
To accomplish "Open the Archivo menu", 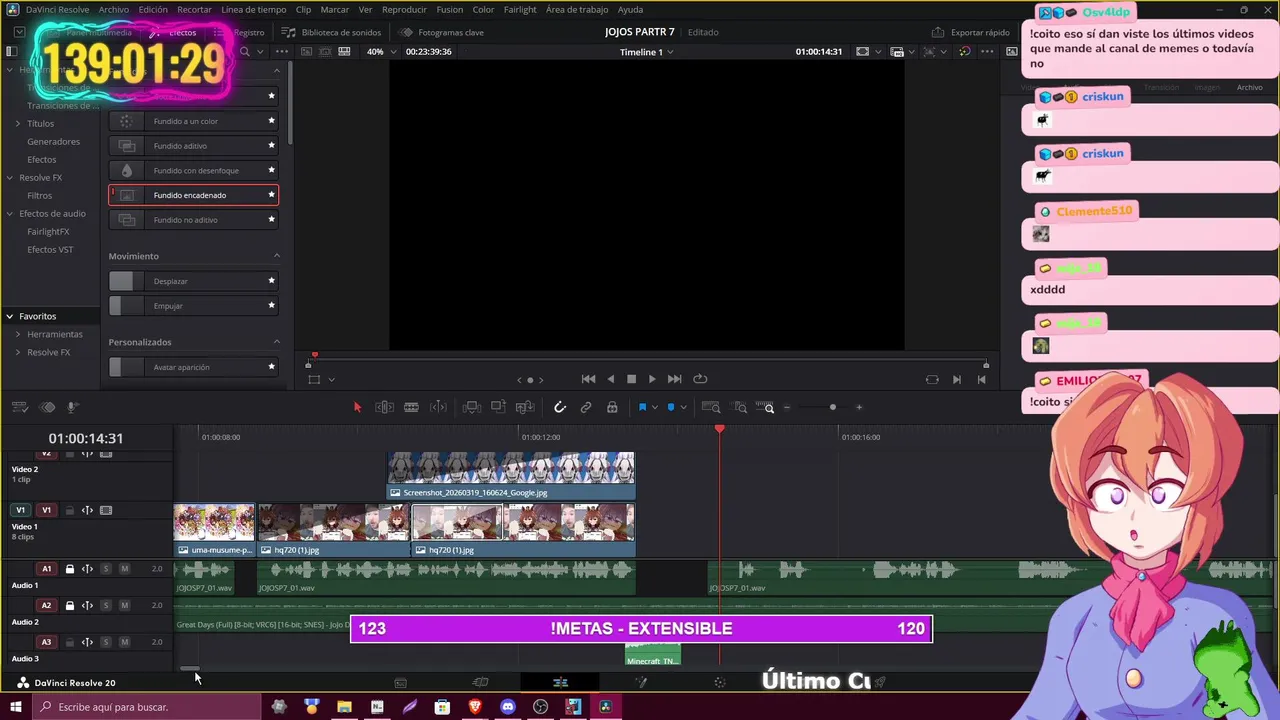I will tap(113, 9).
